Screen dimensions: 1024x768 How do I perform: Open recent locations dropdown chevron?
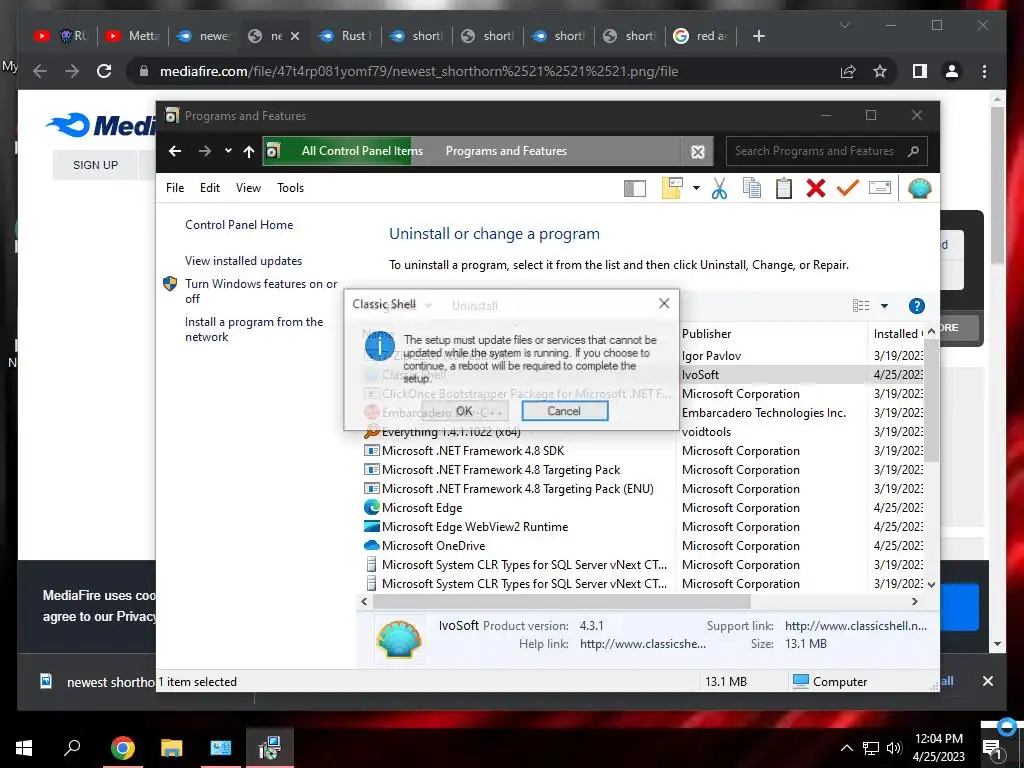228,151
